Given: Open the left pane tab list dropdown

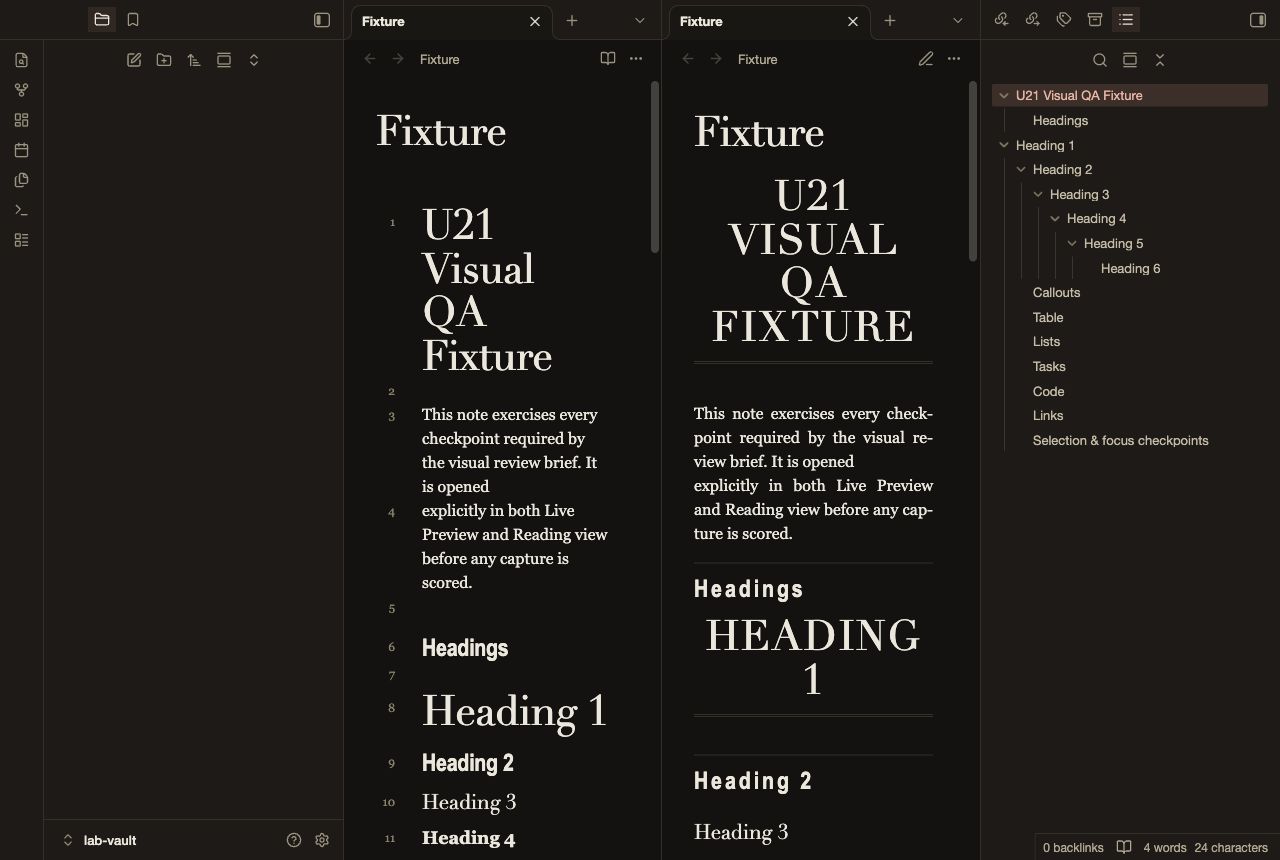Looking at the screenshot, I should (640, 20).
